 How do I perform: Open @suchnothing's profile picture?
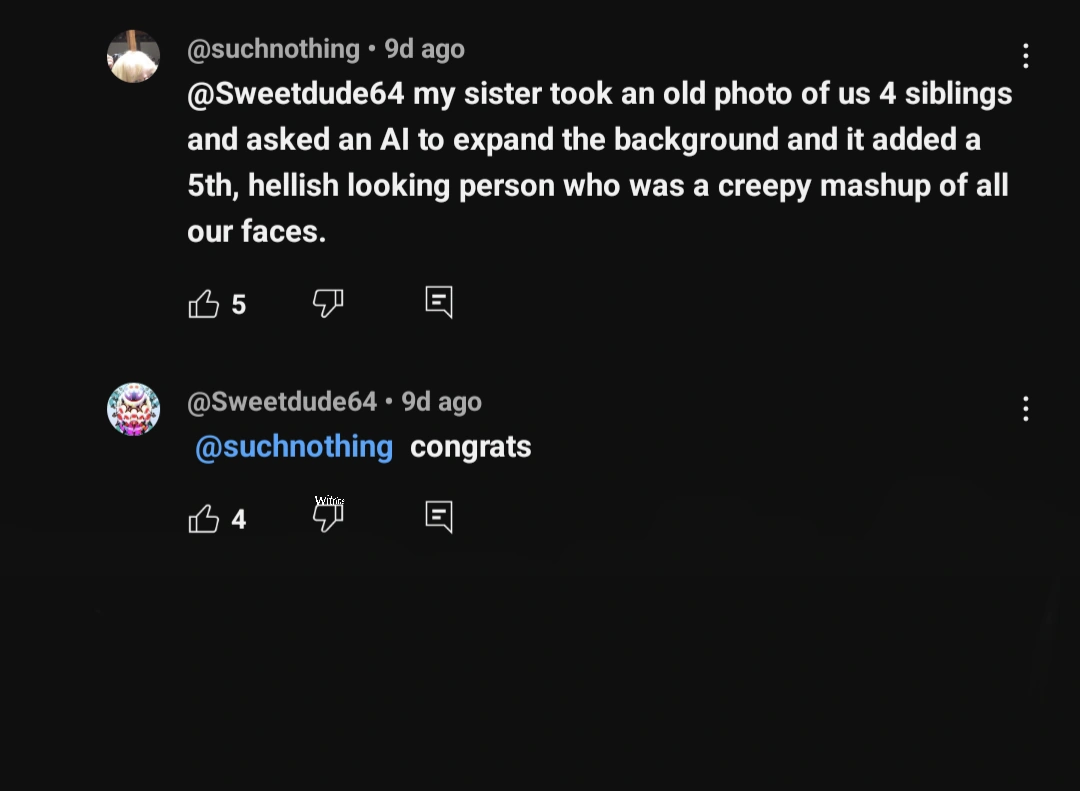tap(134, 56)
